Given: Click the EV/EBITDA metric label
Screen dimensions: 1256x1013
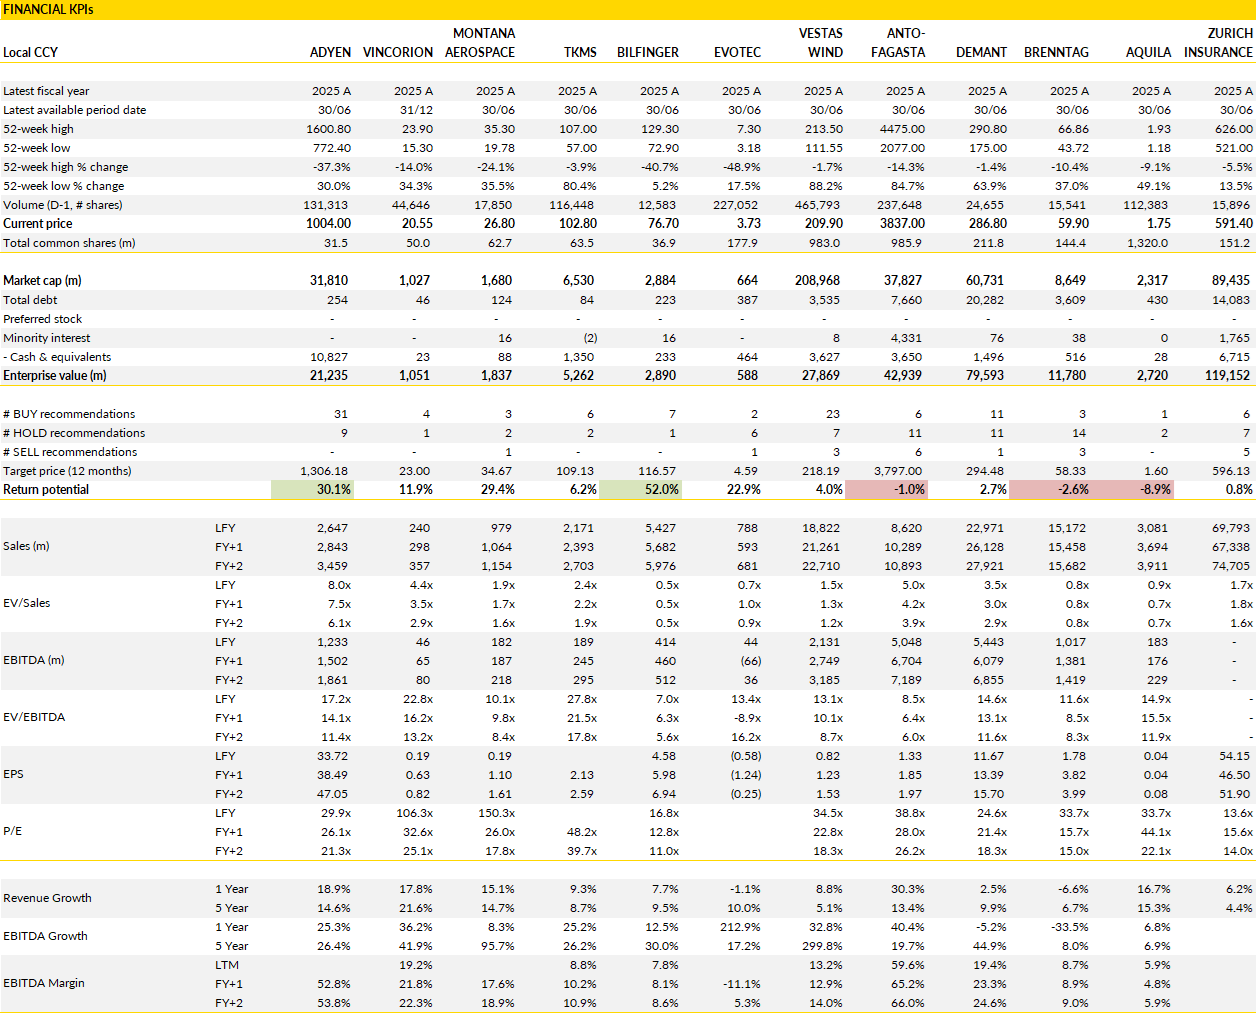Looking at the screenshot, I should pos(34,717).
